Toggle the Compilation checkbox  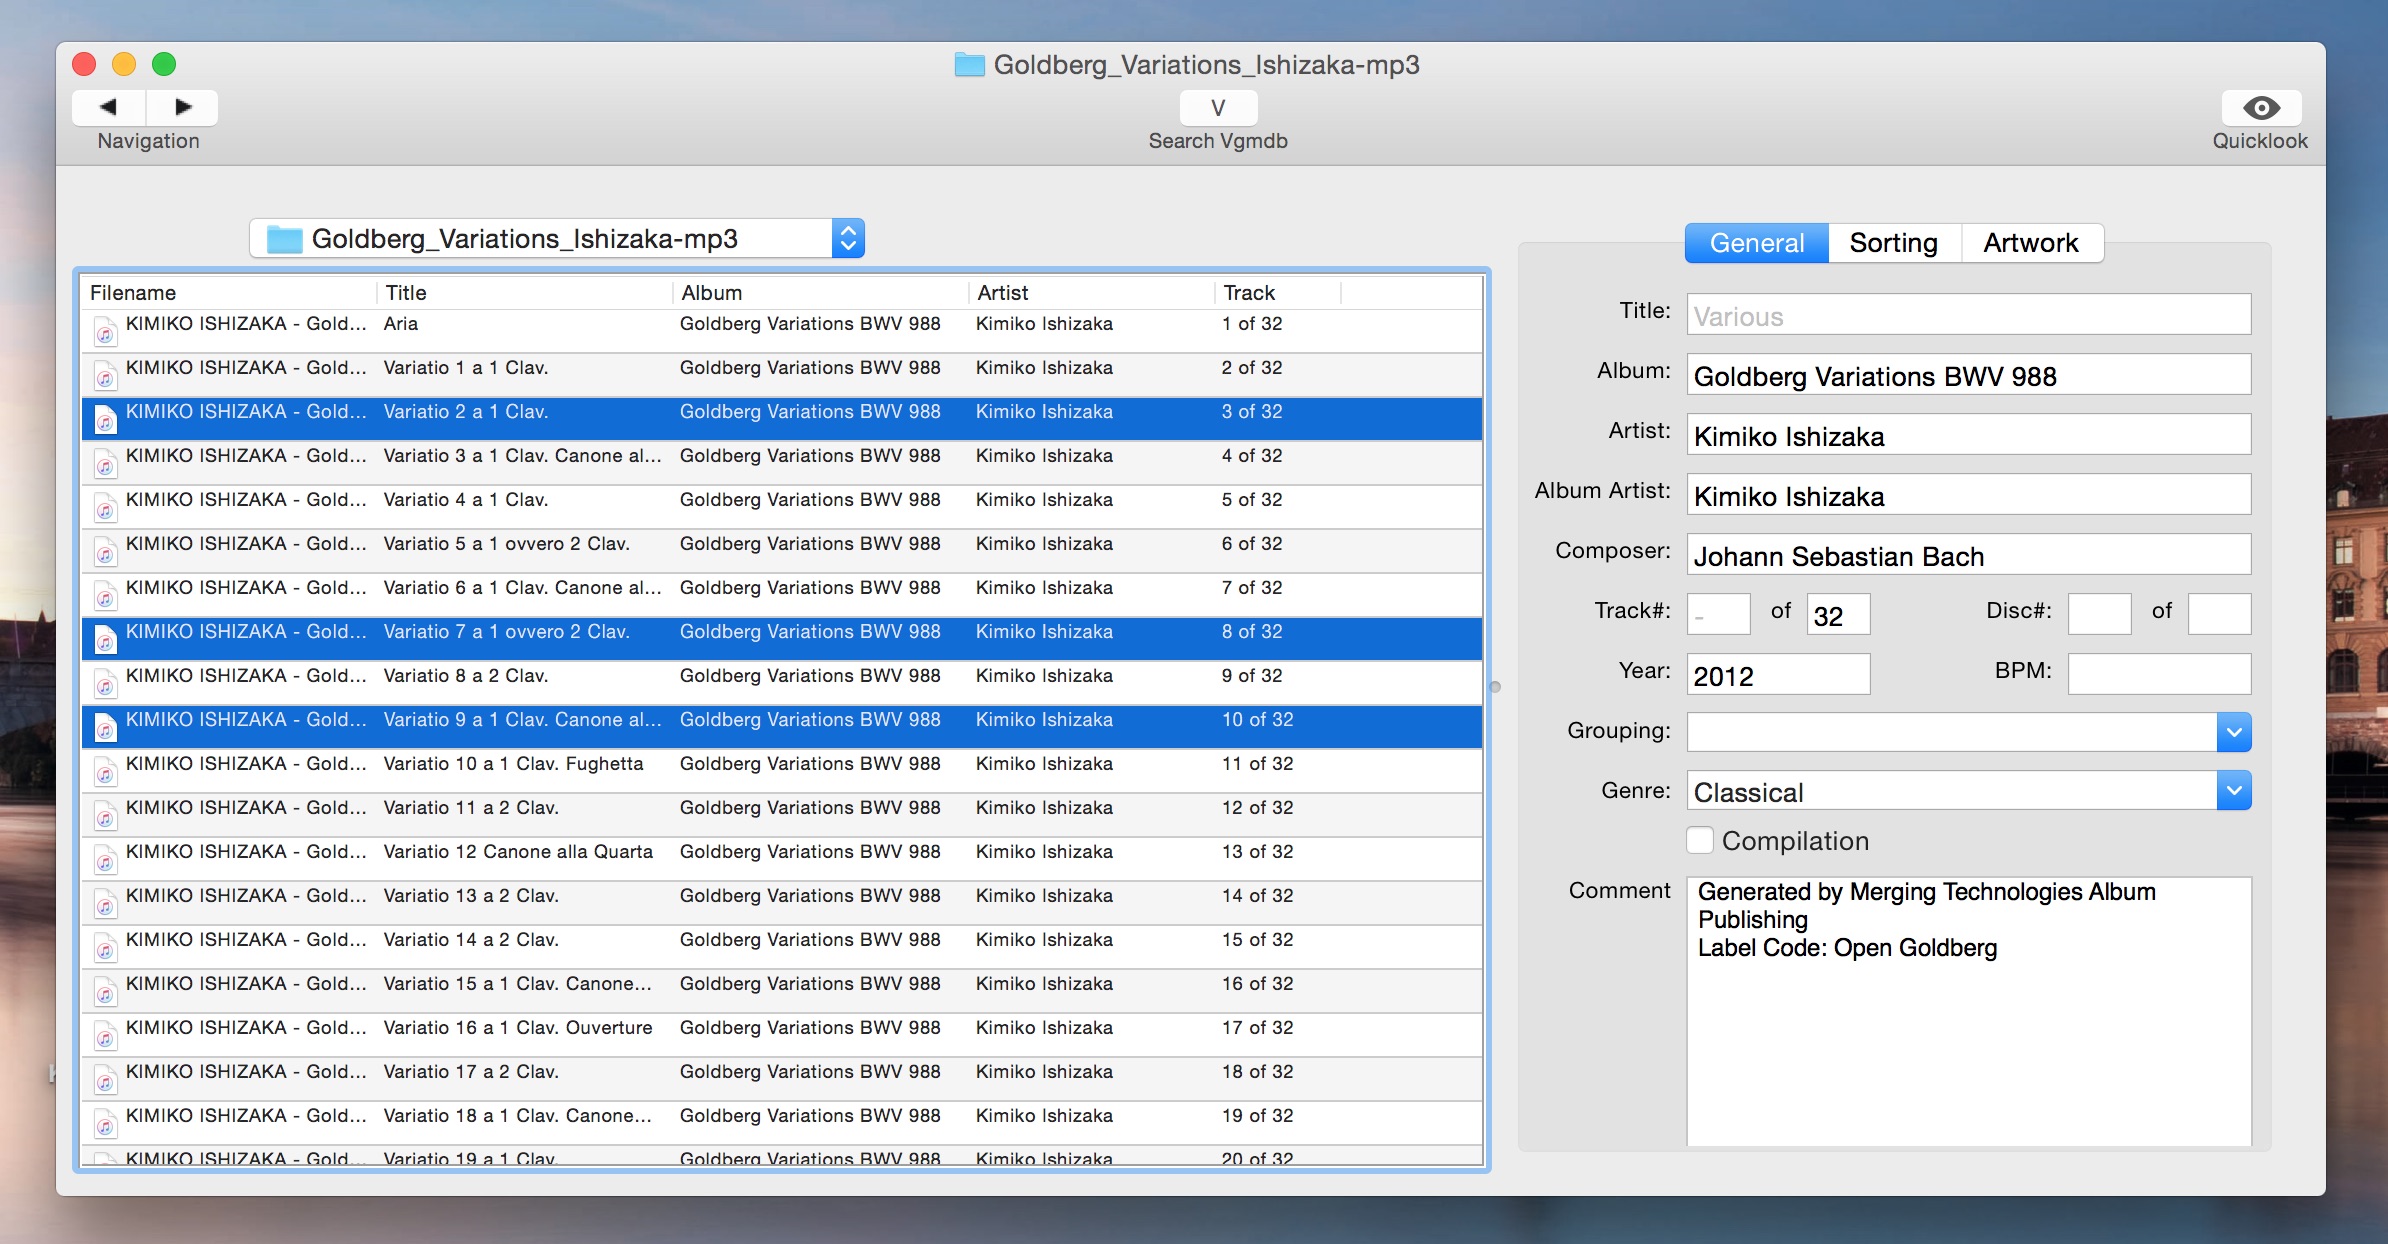[1700, 840]
